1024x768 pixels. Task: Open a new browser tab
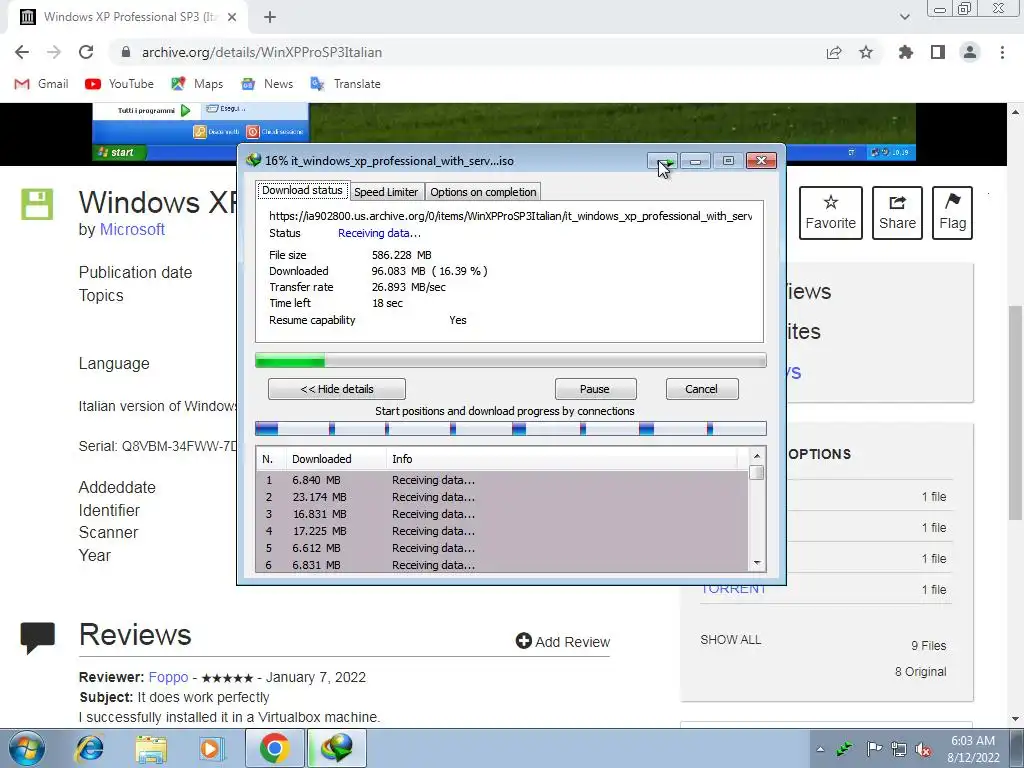point(270,17)
